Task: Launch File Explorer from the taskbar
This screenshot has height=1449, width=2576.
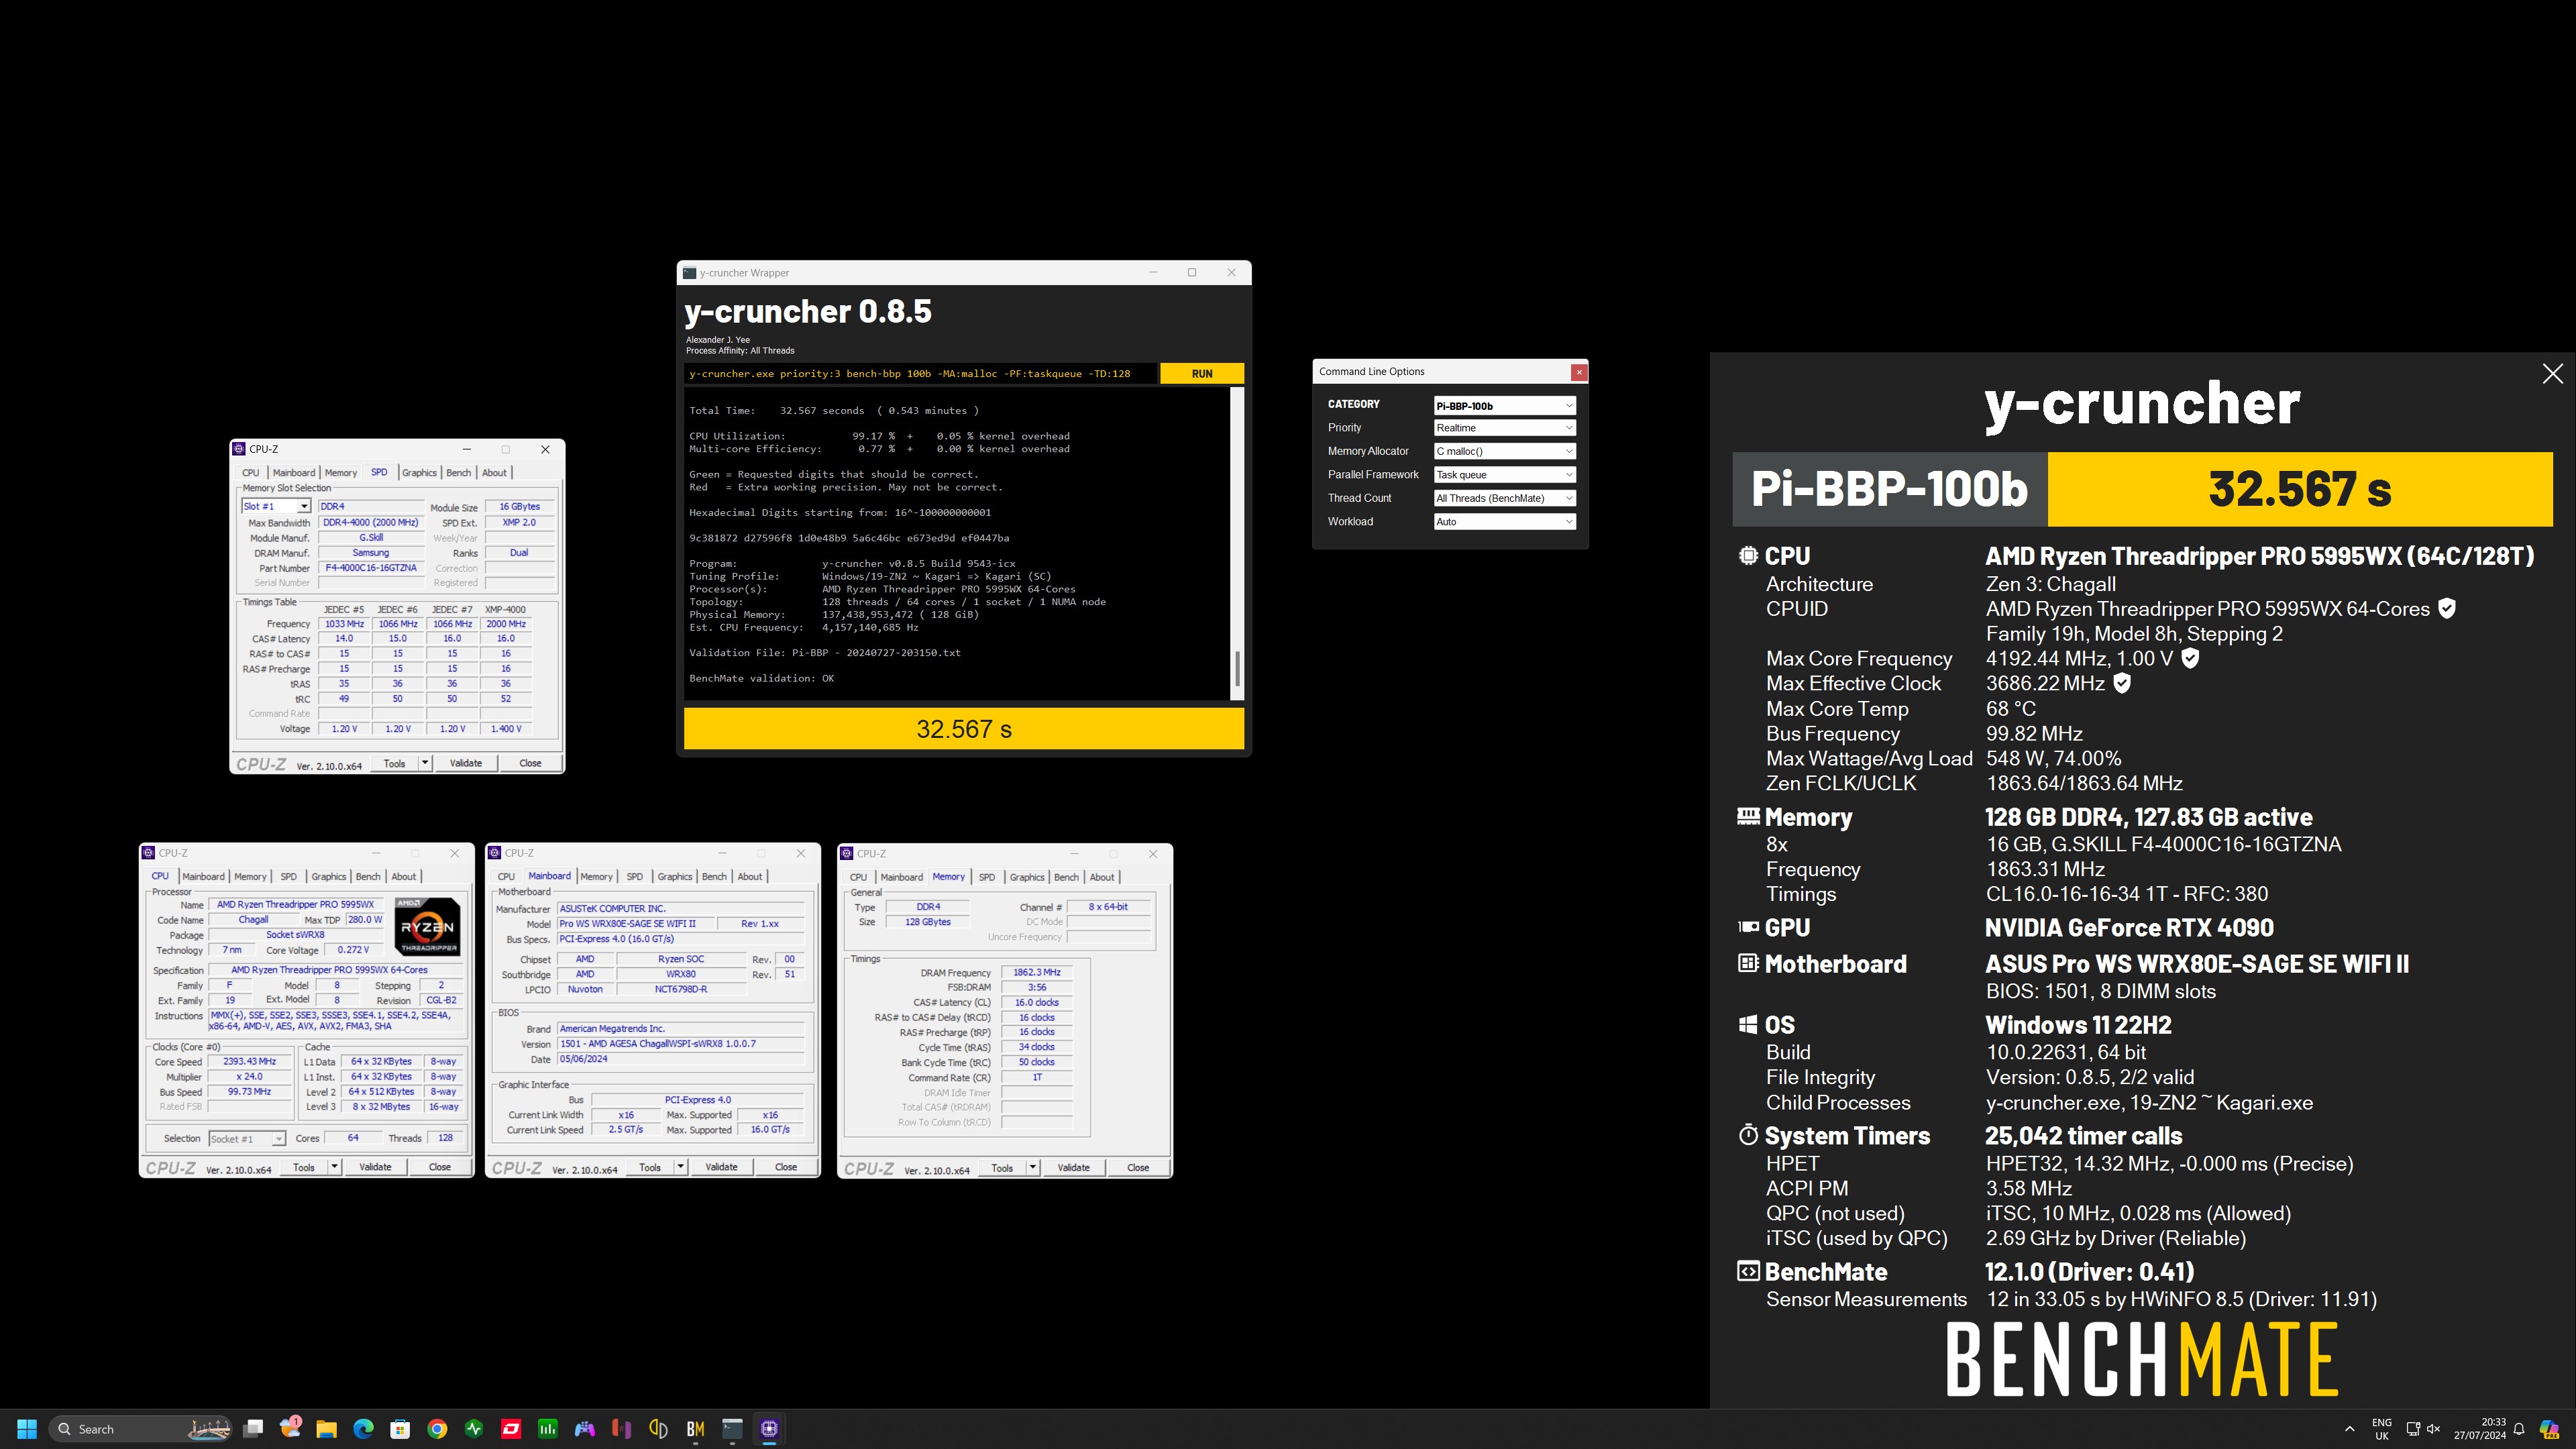Action: pyautogui.click(x=326, y=1428)
